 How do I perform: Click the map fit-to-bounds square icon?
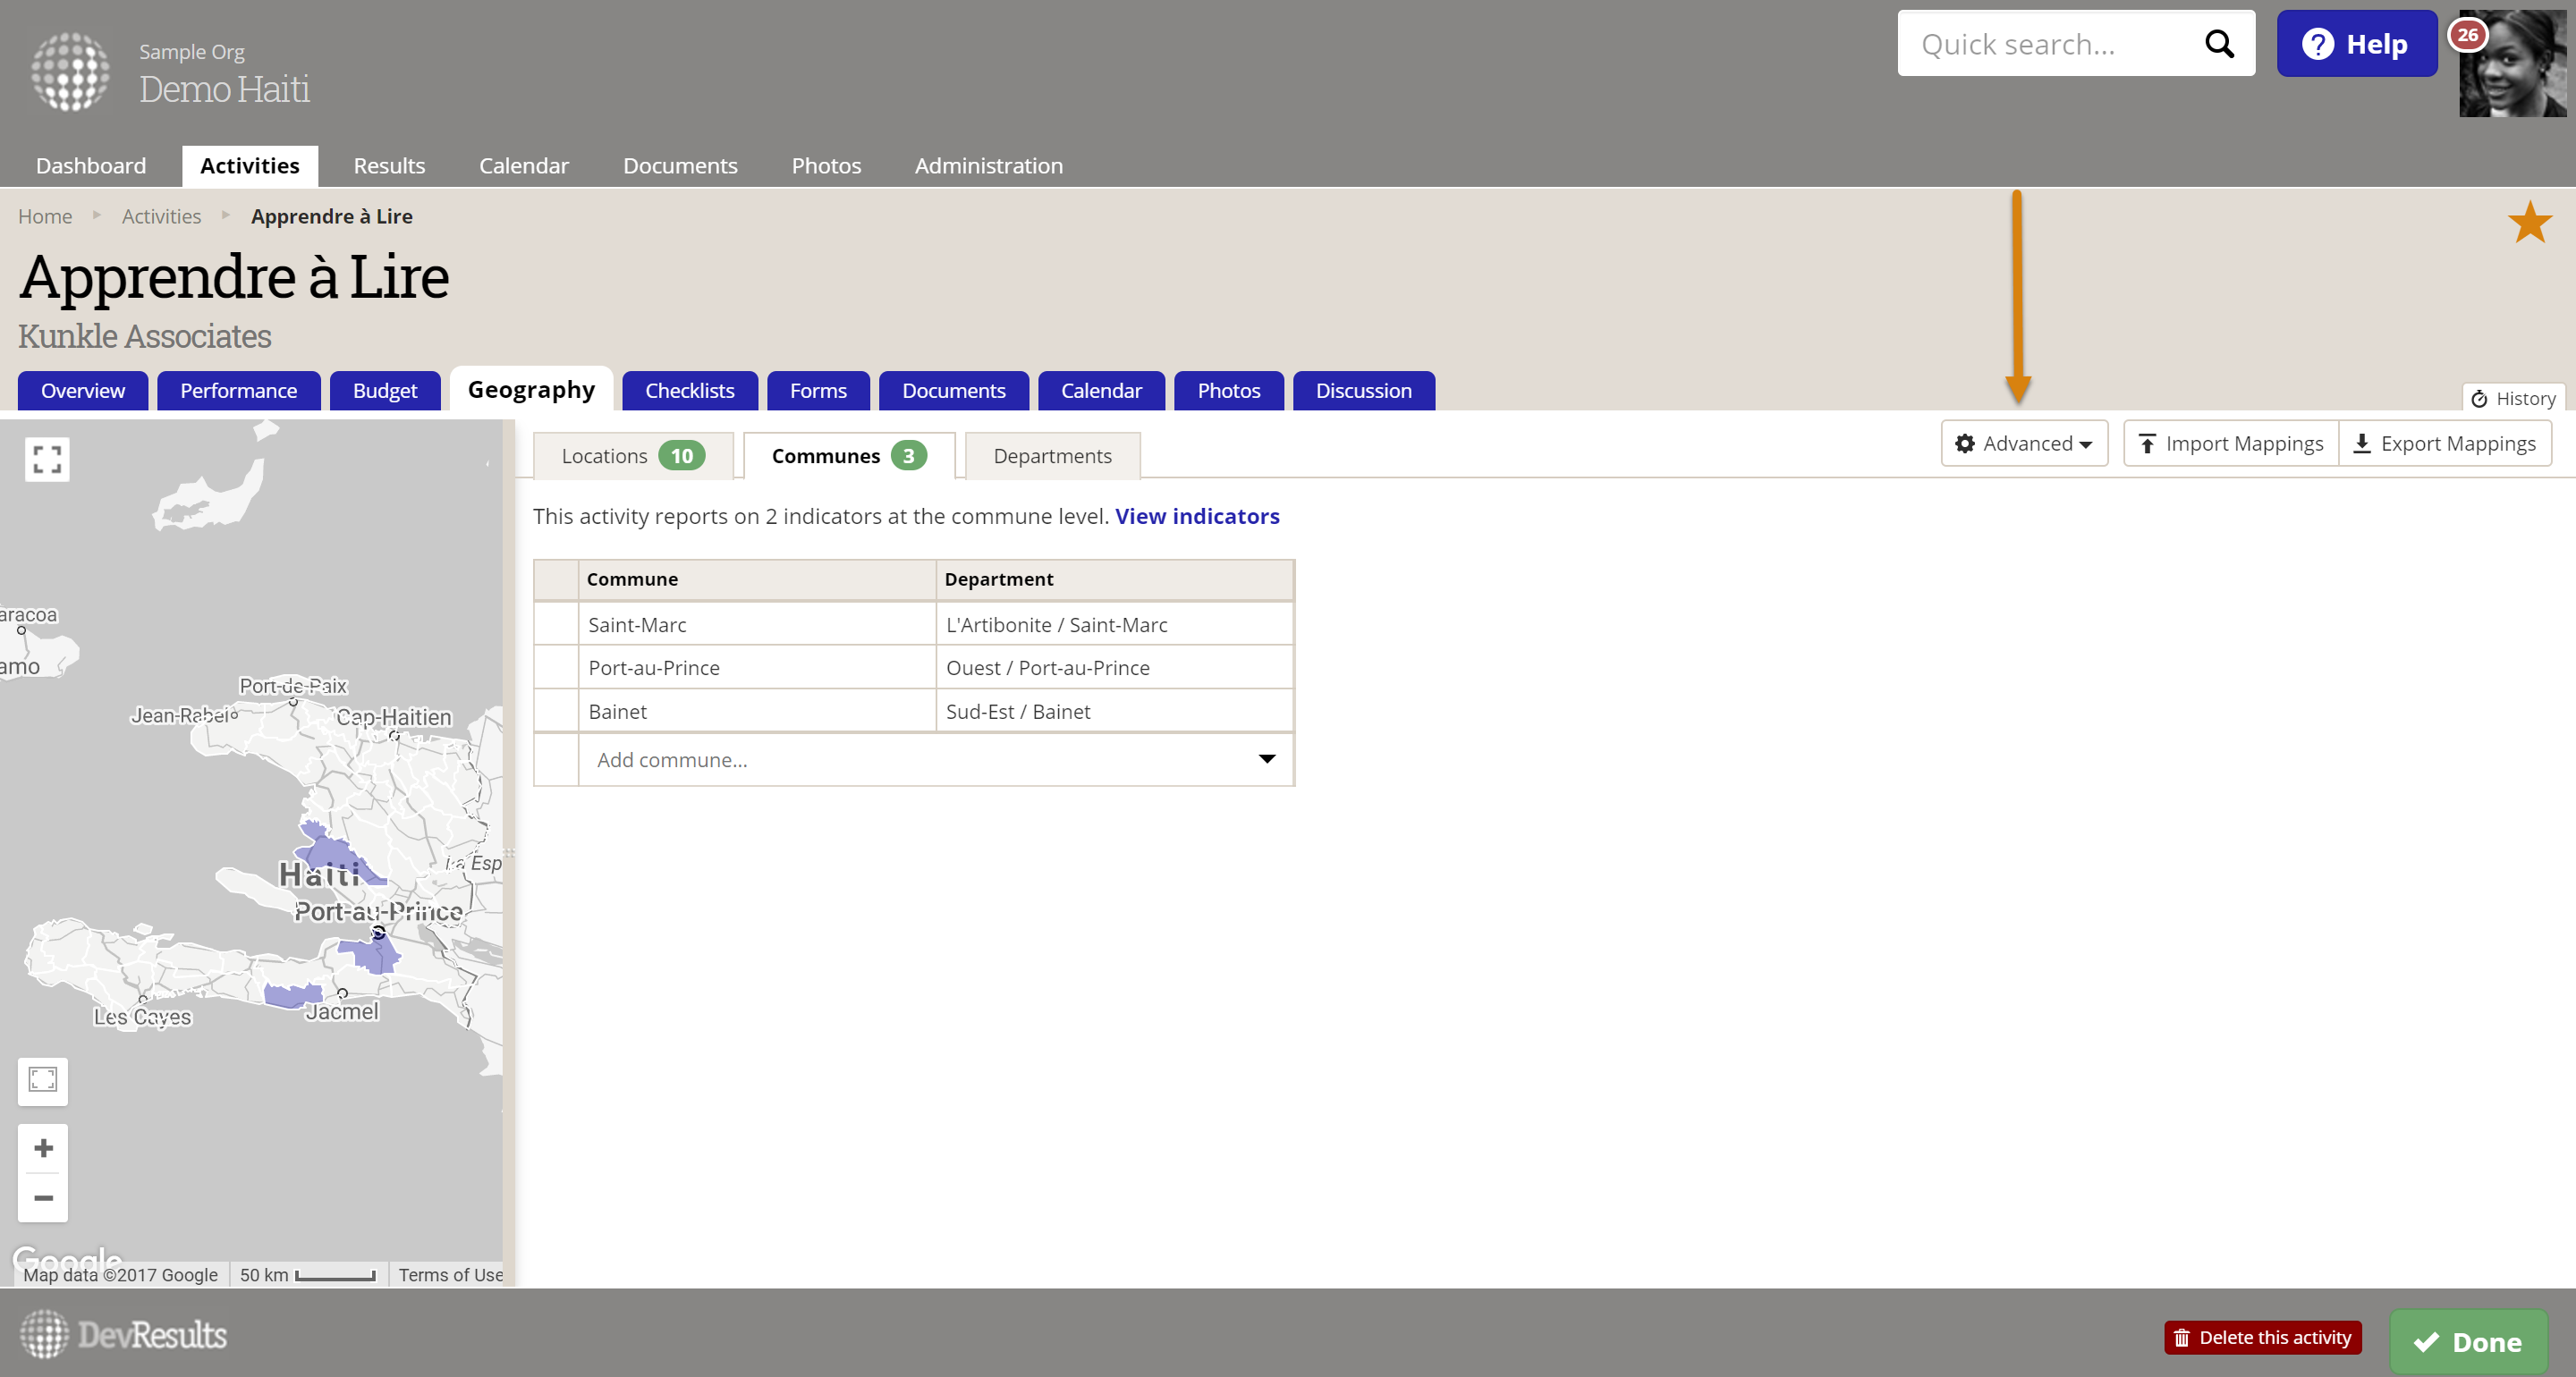(x=43, y=1080)
